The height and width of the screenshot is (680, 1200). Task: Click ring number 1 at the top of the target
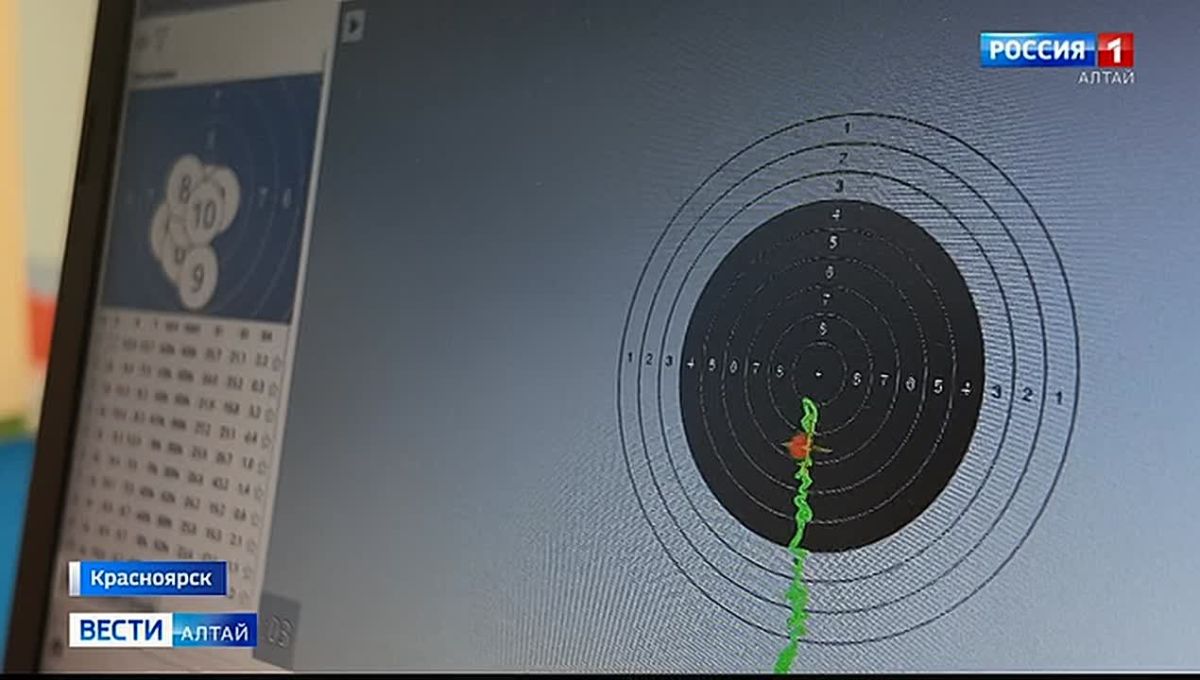[847, 128]
